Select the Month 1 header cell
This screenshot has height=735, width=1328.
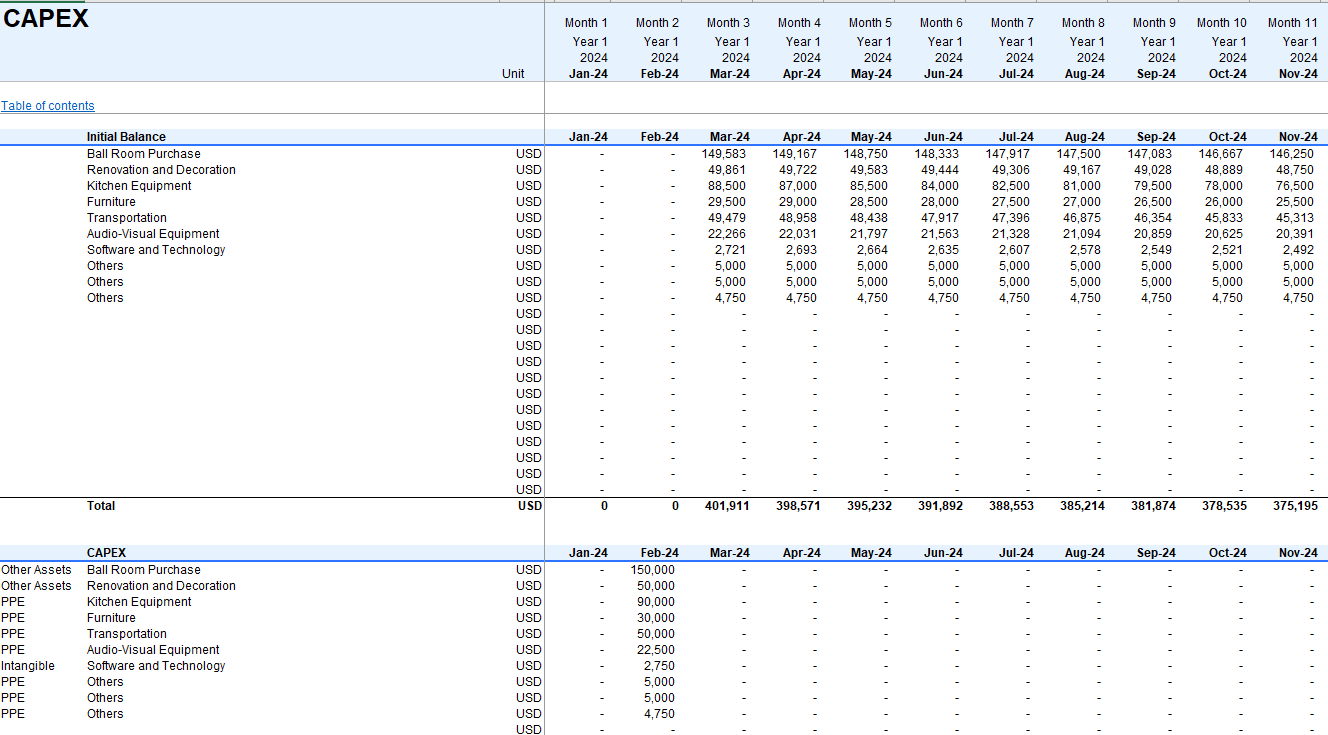click(586, 23)
